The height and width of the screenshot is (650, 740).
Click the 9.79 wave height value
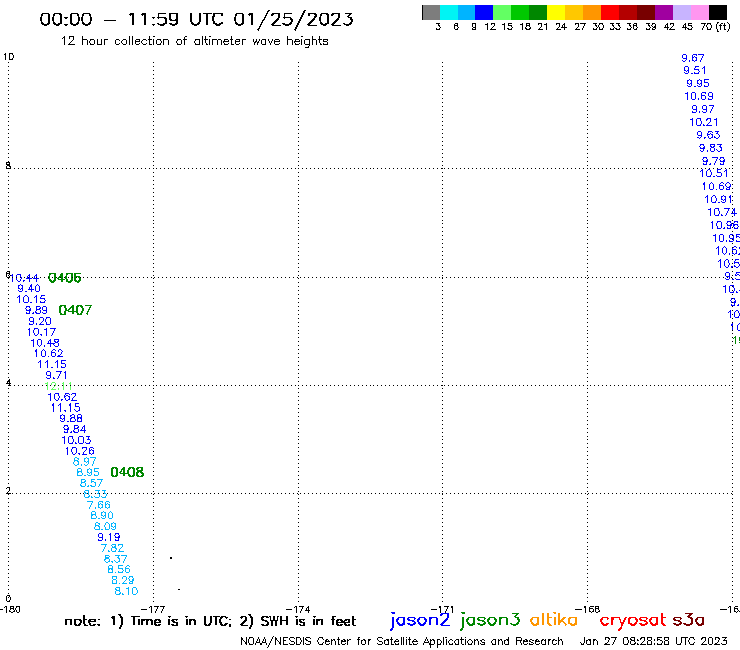pos(713,161)
